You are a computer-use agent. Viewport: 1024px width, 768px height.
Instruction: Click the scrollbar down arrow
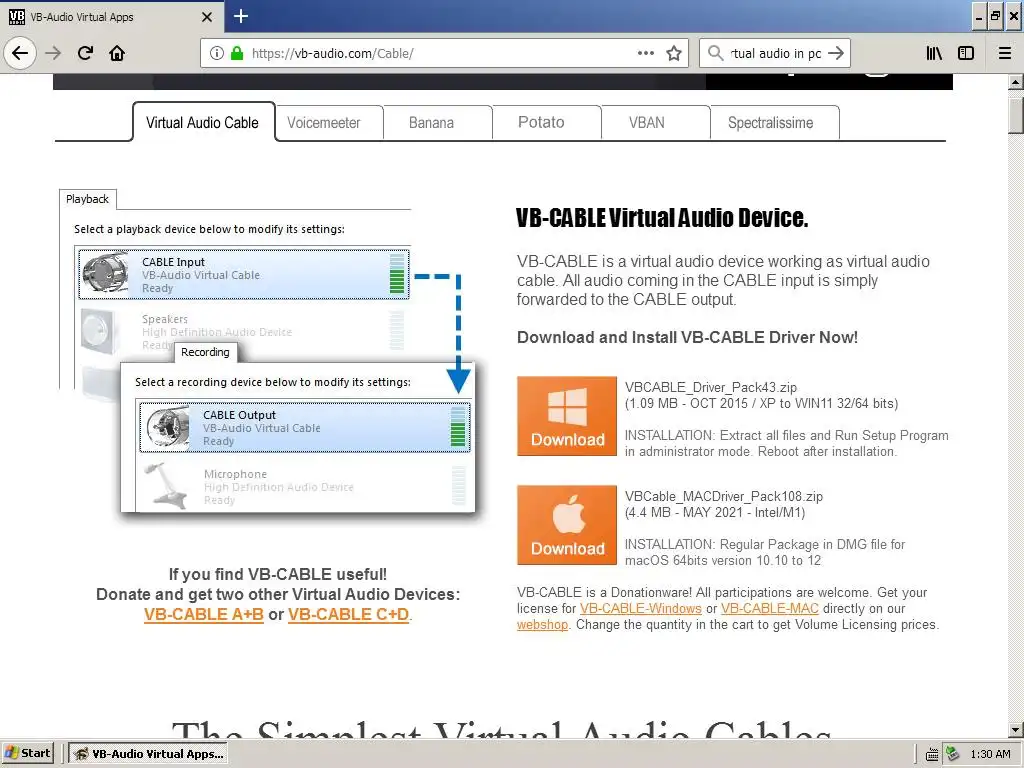pos(1015,729)
